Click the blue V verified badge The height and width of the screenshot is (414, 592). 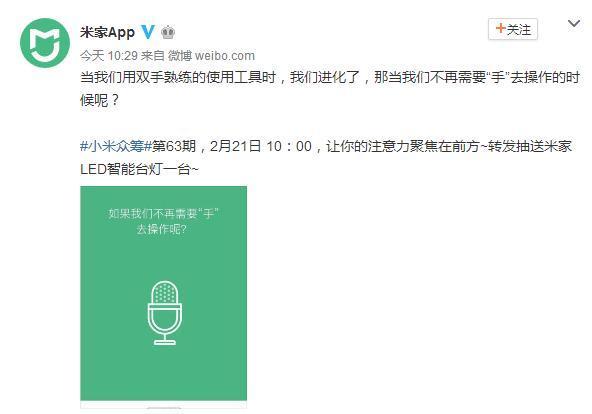tap(148, 32)
